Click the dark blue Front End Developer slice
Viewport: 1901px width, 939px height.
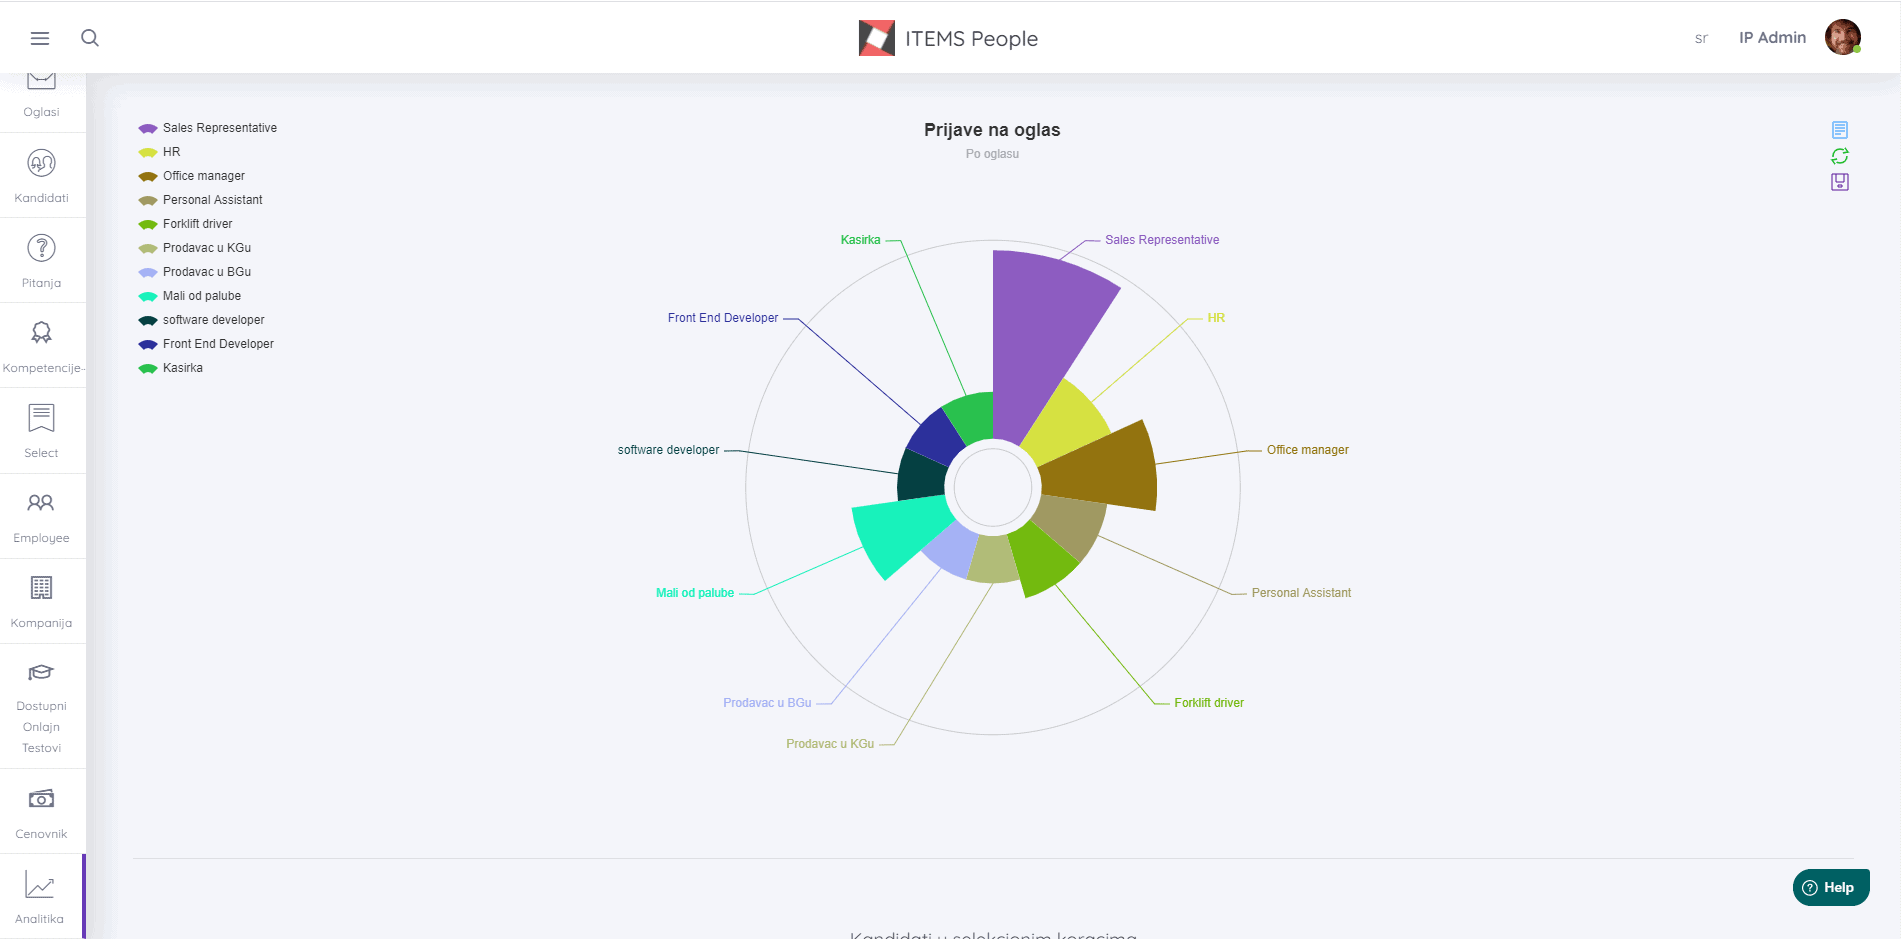[935, 438]
